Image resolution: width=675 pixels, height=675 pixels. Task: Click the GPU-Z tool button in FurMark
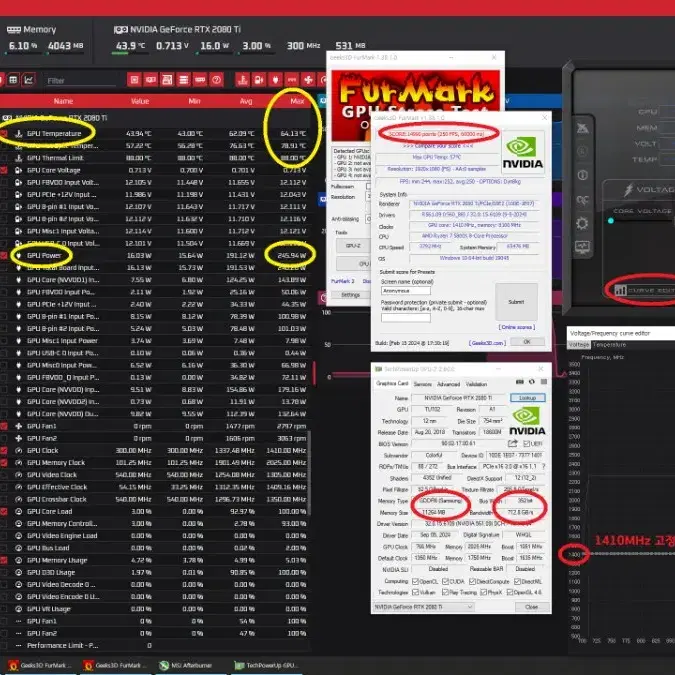click(x=353, y=246)
